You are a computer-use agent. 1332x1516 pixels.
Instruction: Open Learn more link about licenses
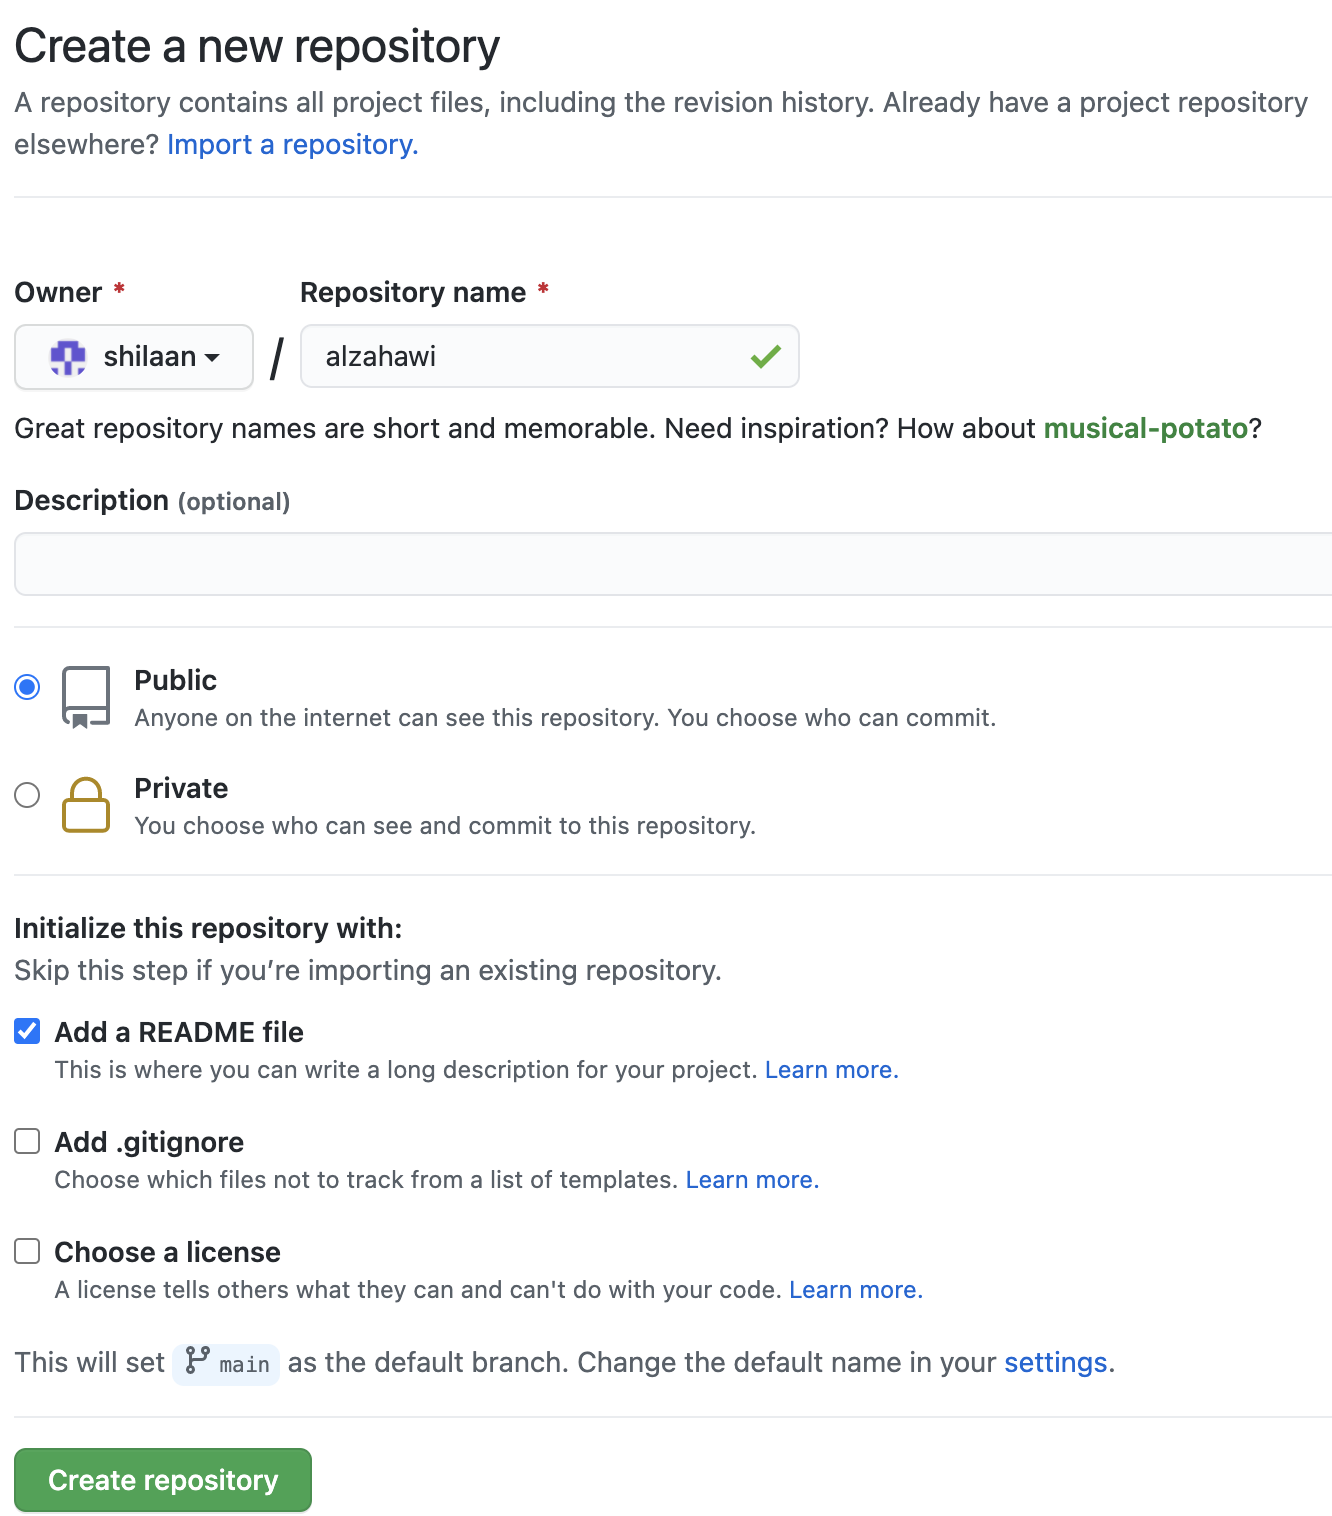coord(855,1290)
